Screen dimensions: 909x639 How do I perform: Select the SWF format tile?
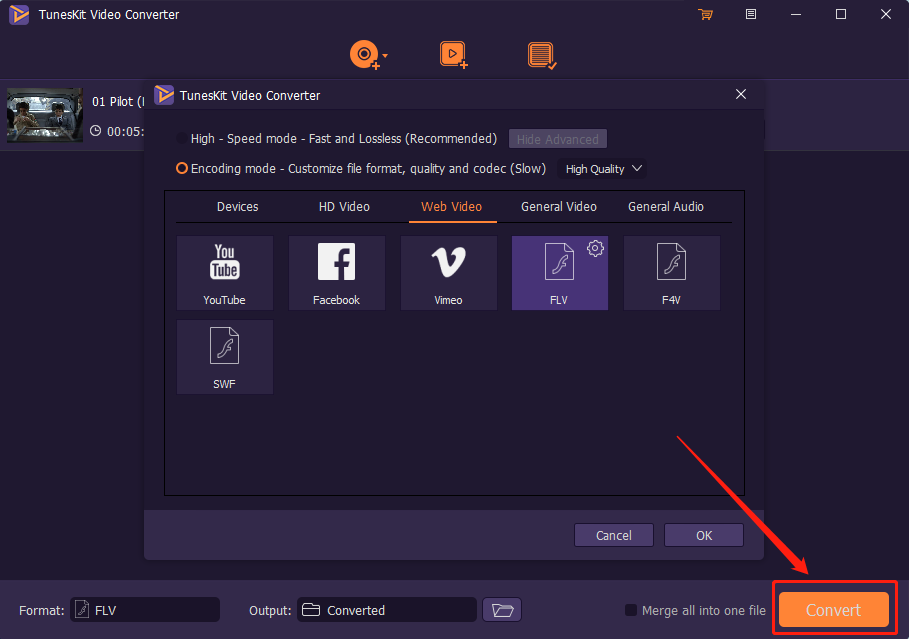224,357
